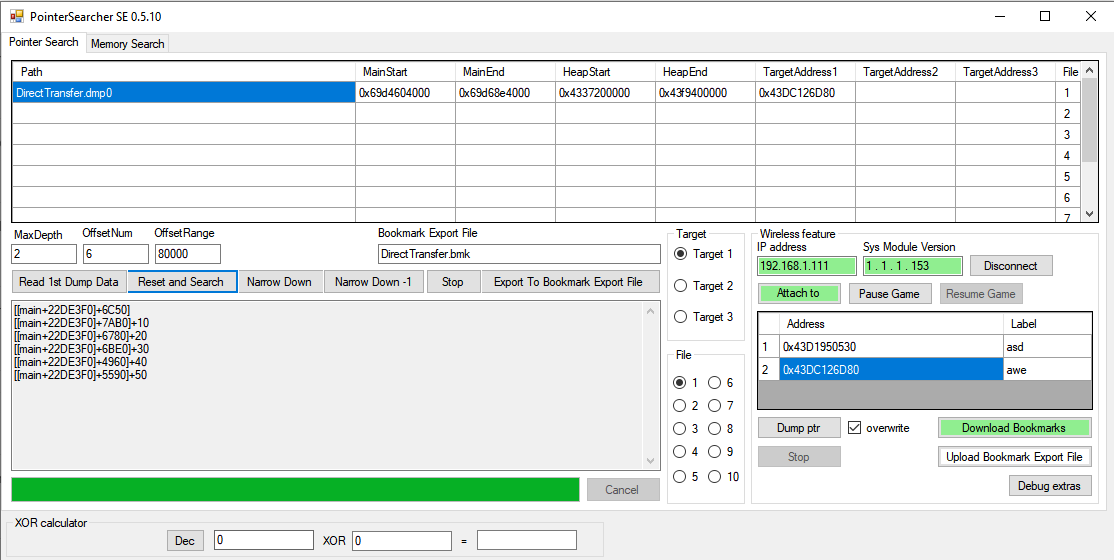The image size is (1114, 560).
Task: Select the Target 1 radio button
Action: (x=681, y=254)
